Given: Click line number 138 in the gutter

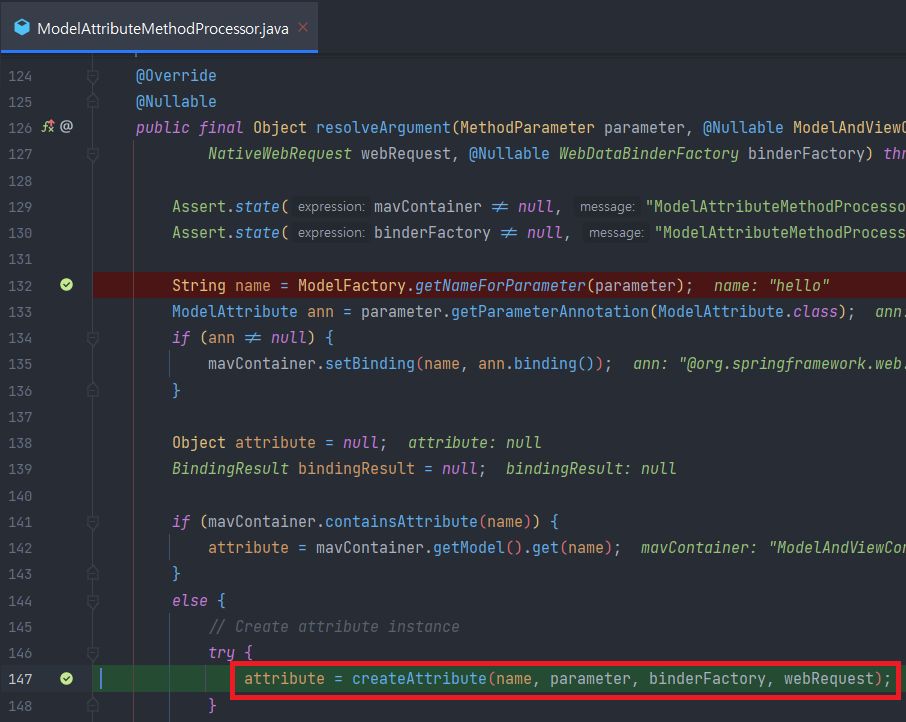Looking at the screenshot, I should coord(20,443).
